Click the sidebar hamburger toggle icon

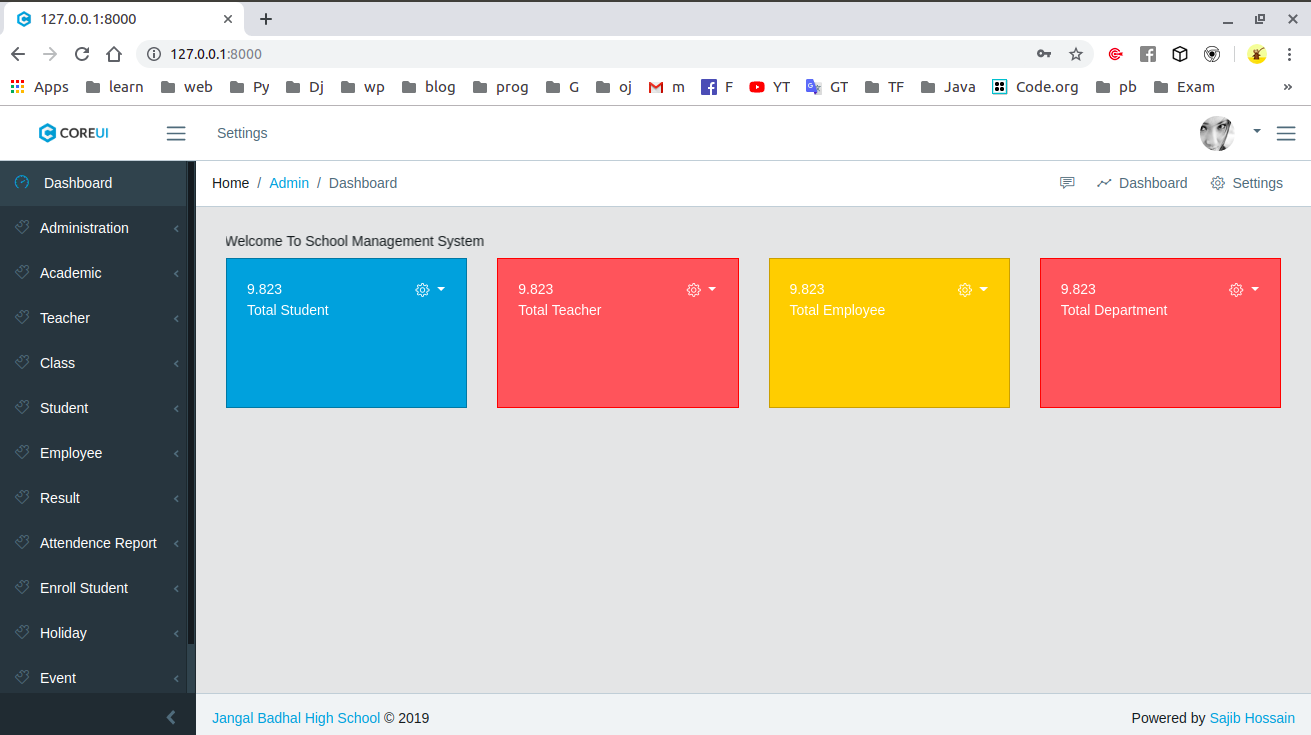176,132
